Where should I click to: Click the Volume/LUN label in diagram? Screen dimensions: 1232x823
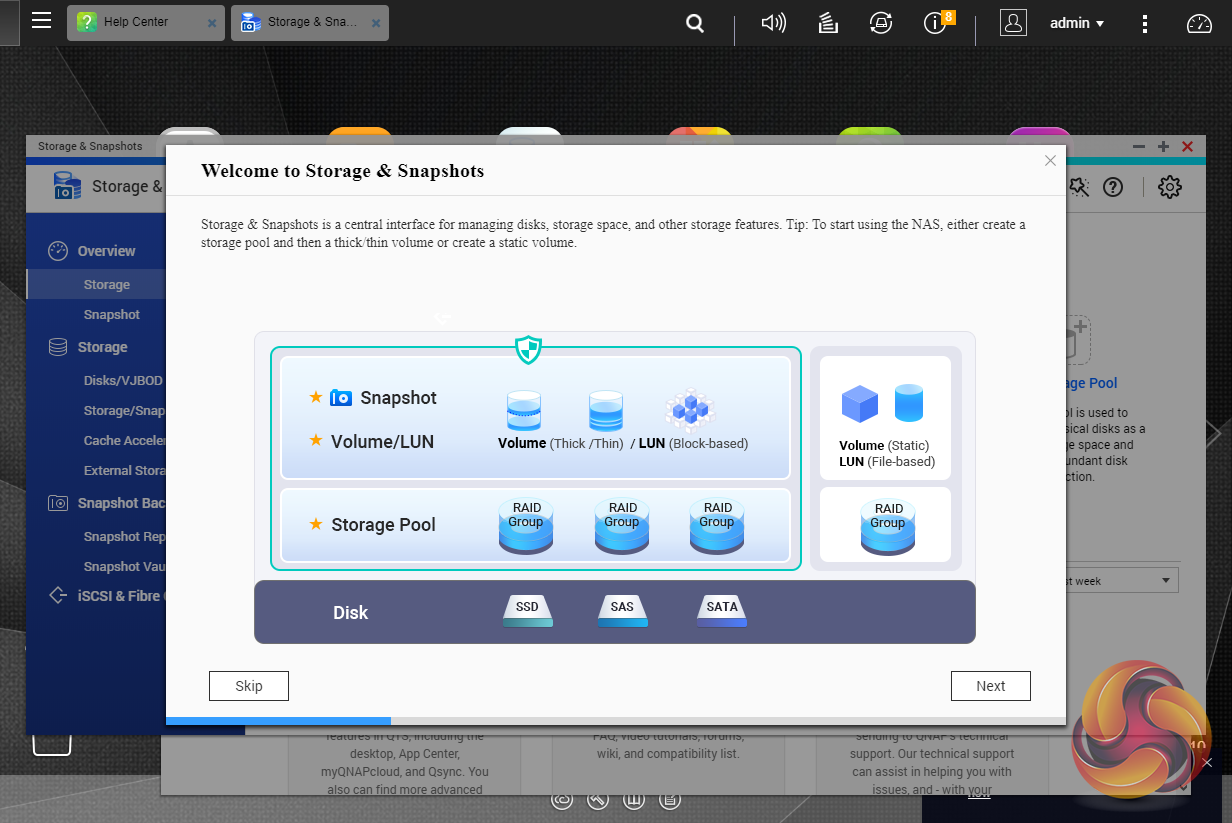pyautogui.click(x=382, y=441)
